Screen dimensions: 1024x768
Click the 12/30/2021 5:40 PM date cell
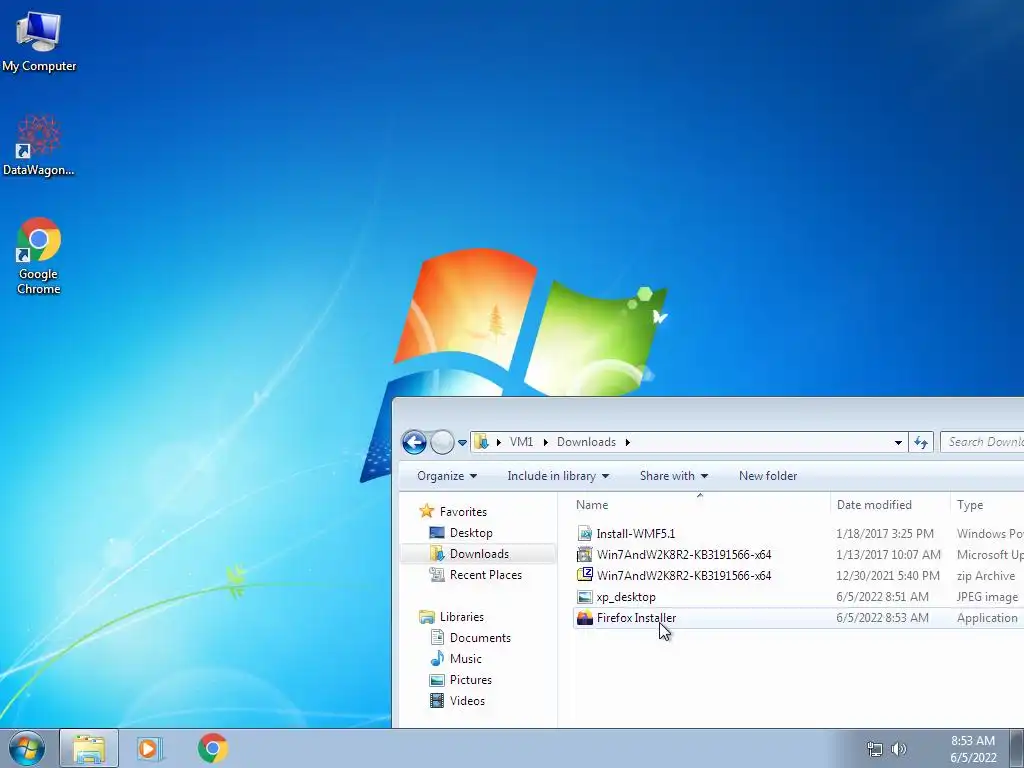click(x=888, y=575)
